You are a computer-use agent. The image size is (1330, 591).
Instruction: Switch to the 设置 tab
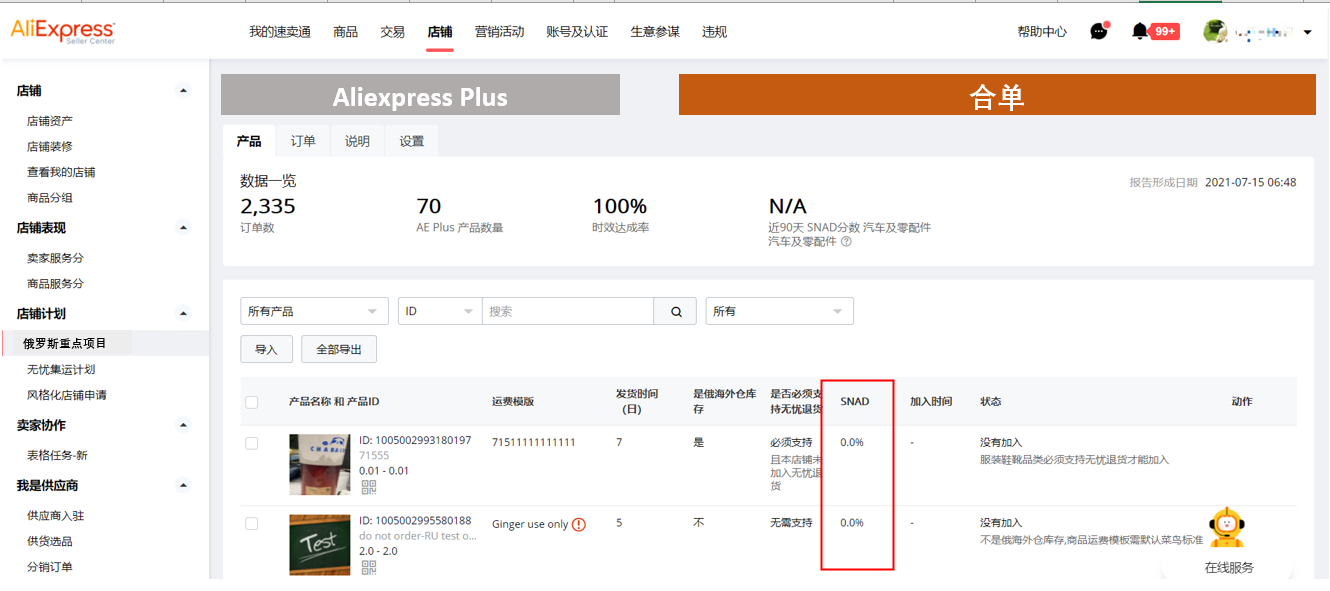tap(412, 141)
